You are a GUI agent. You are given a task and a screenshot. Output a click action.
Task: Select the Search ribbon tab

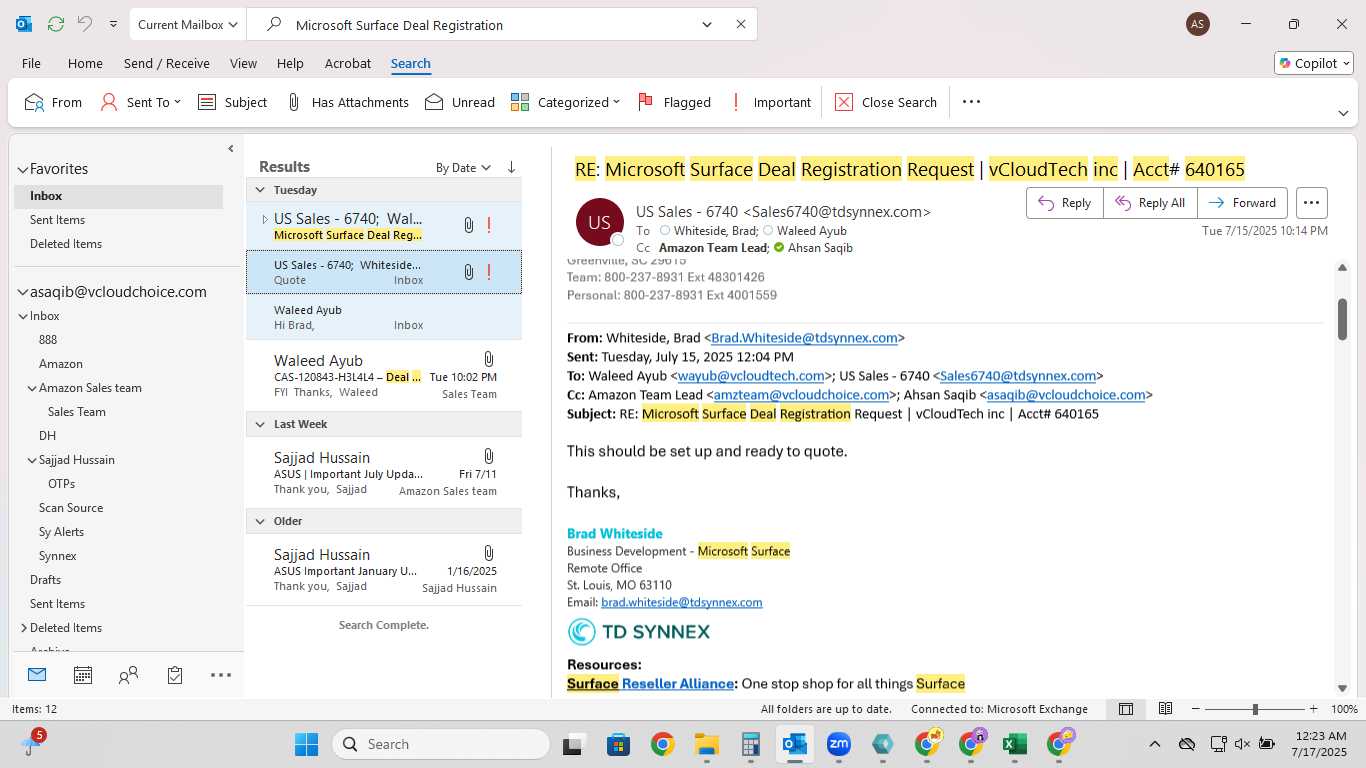pos(411,63)
